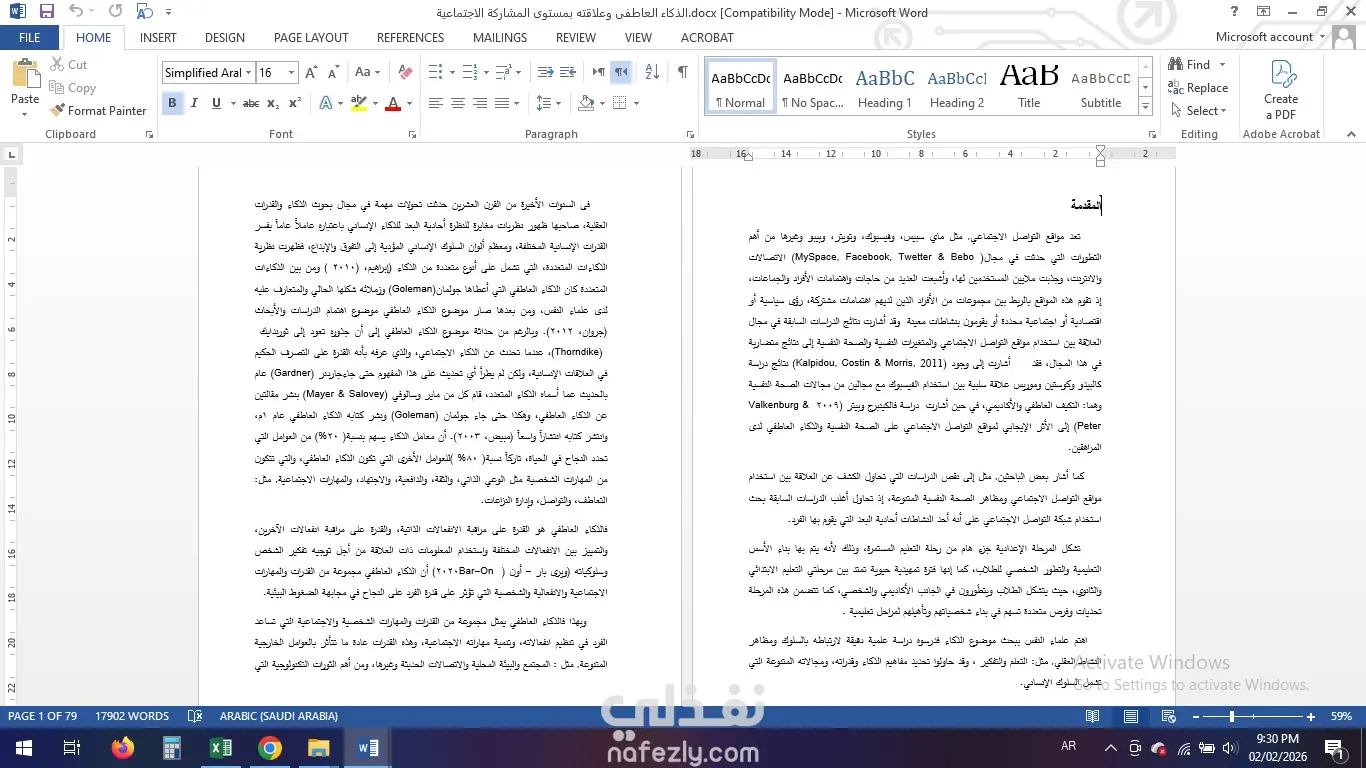This screenshot has height=768, width=1366.
Task: Align the paragraph text to the left
Action: click(436, 103)
